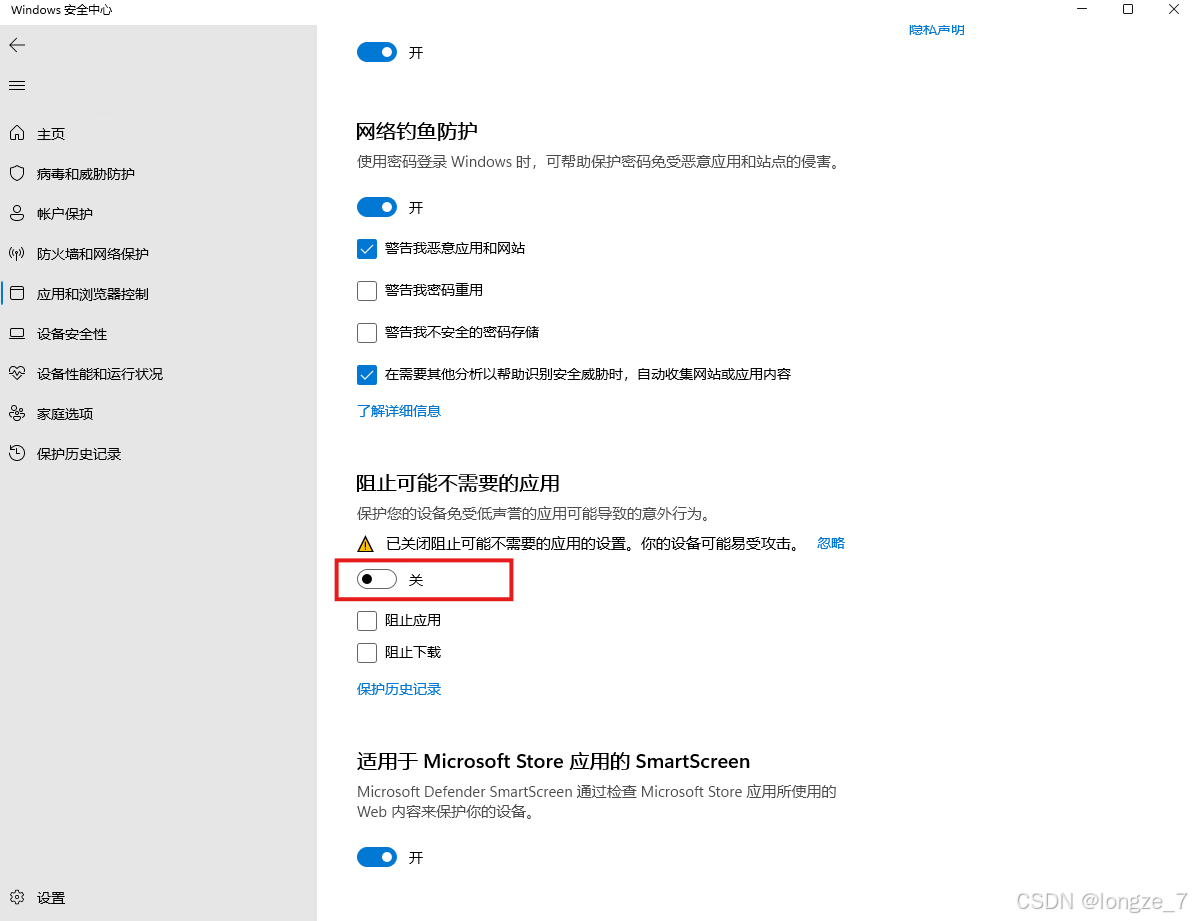Turn on the 阻止可能不需要的应用 toggle
The height and width of the screenshot is (921, 1192).
coord(377,579)
